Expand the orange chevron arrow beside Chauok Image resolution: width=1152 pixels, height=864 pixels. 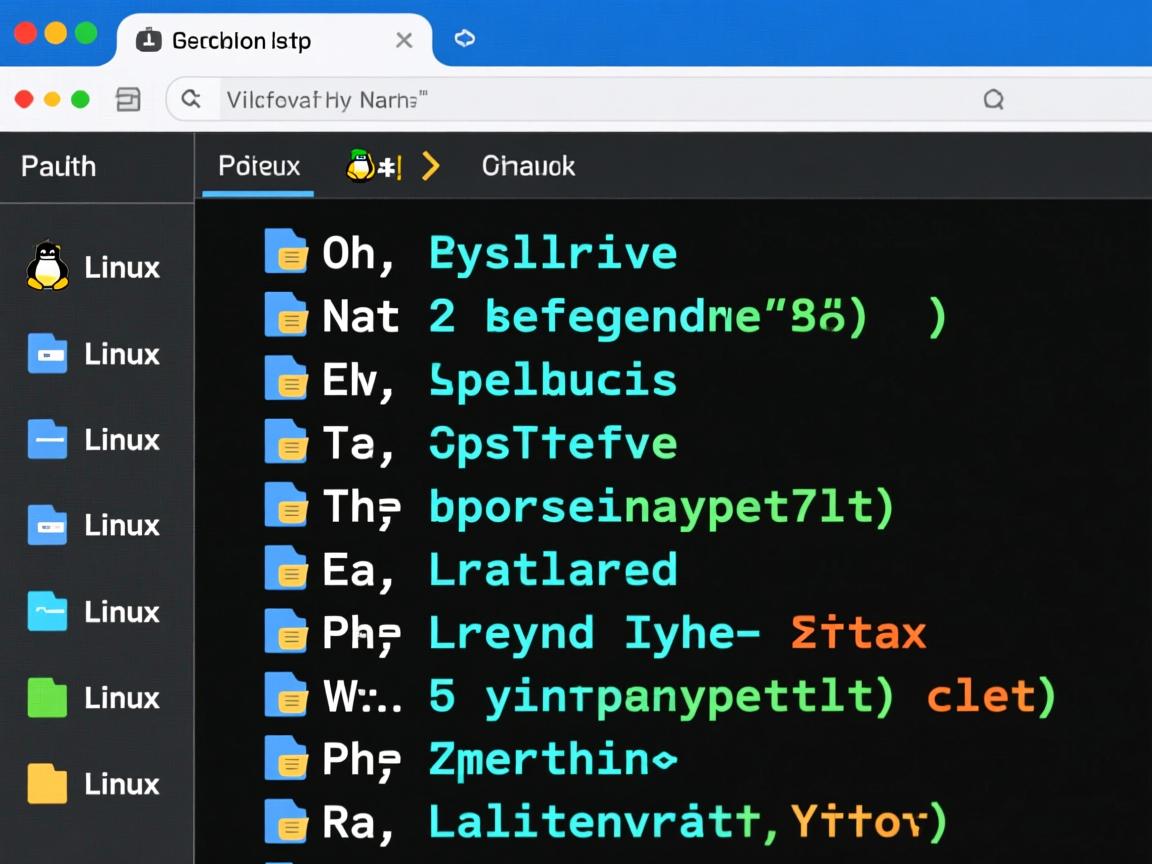[431, 166]
